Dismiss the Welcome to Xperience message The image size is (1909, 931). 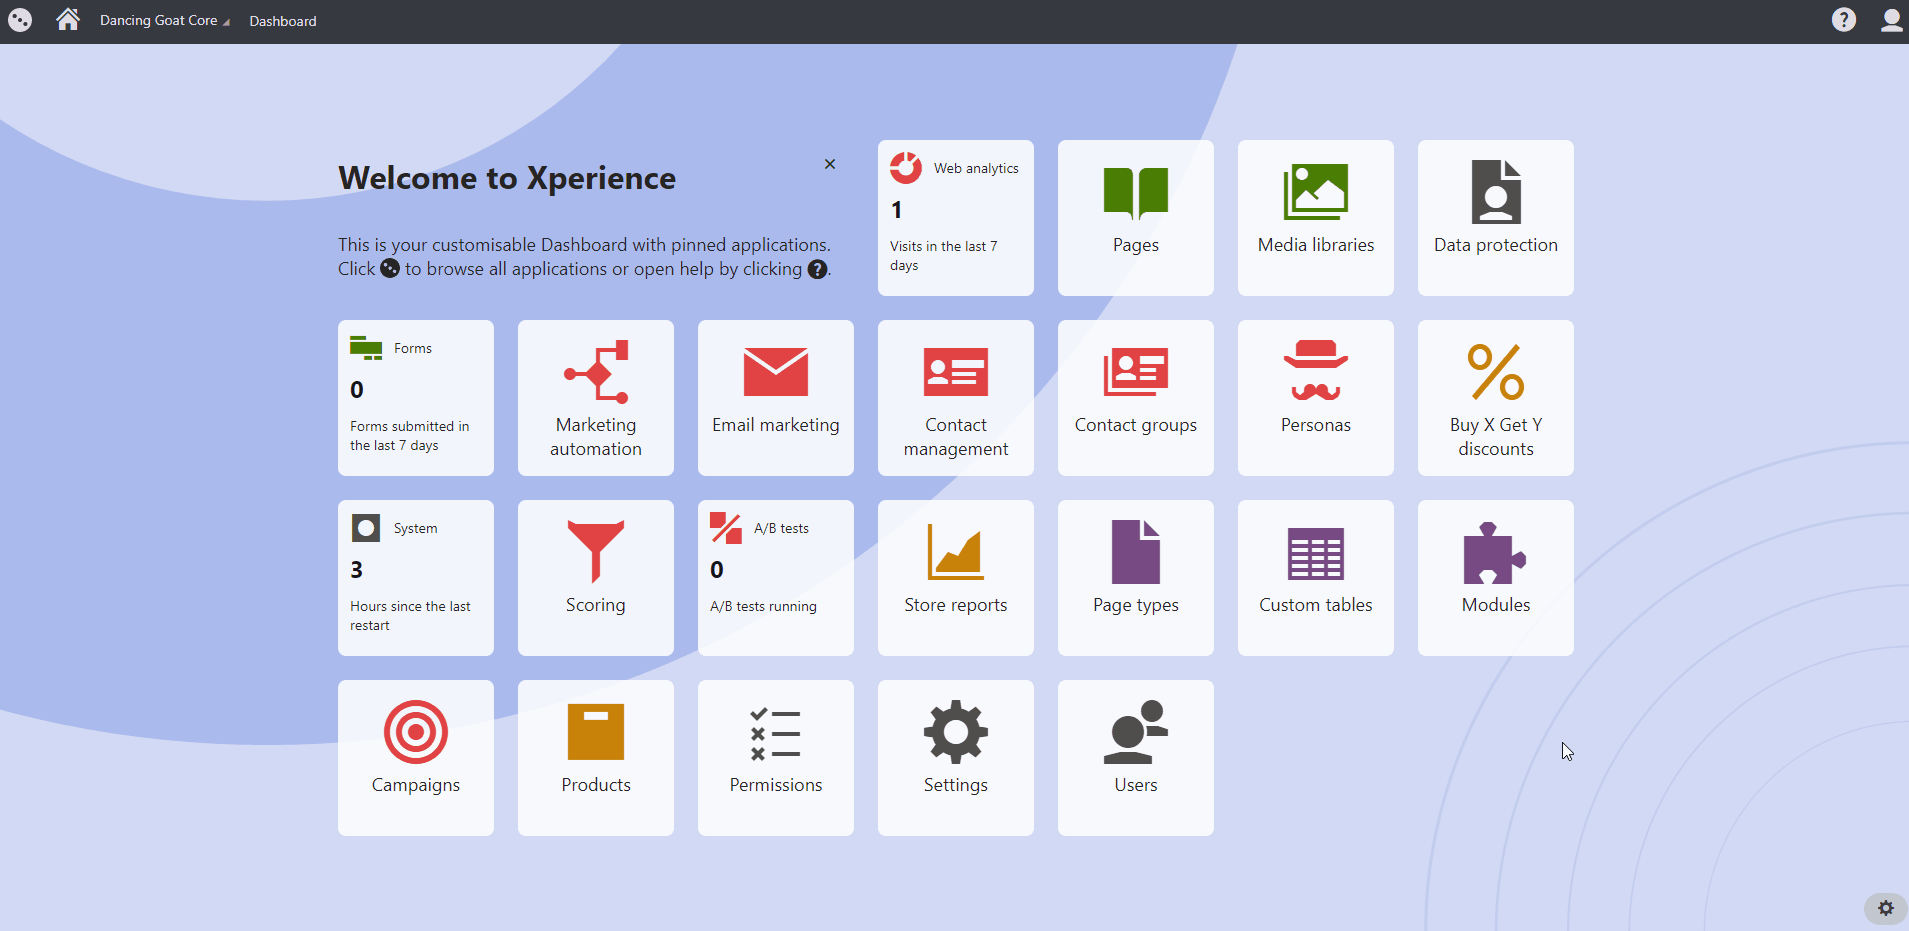pyautogui.click(x=829, y=164)
